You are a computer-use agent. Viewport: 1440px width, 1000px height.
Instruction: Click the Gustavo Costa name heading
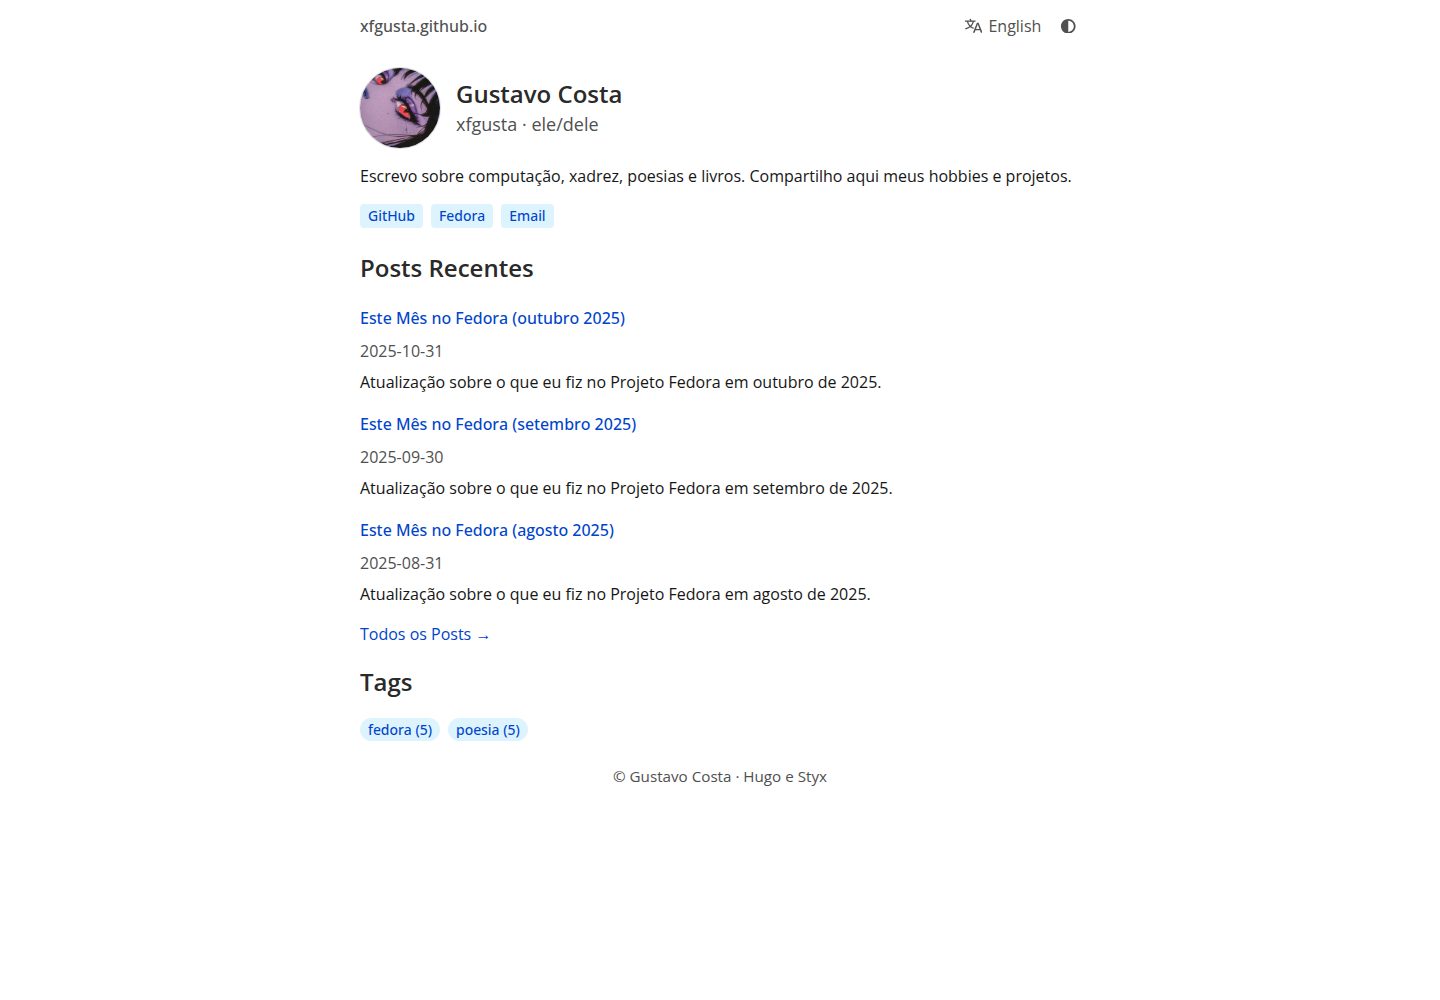pyautogui.click(x=539, y=95)
